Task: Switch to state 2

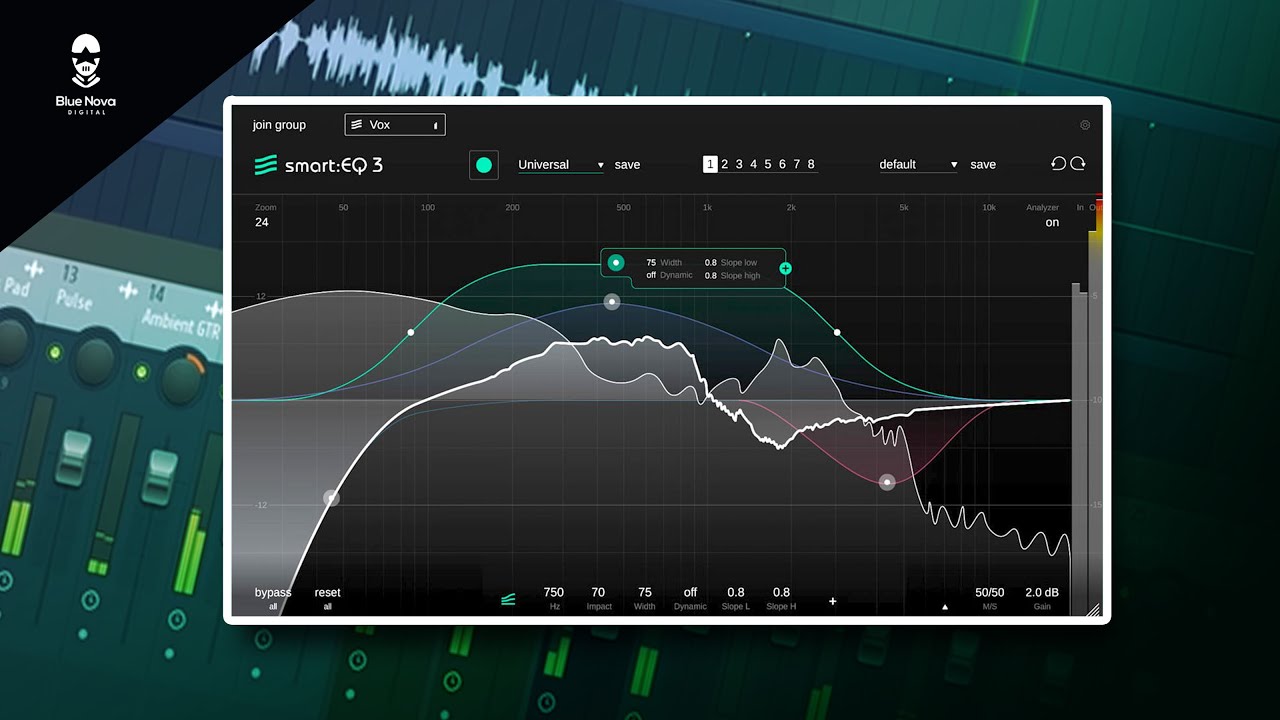Action: [725, 165]
